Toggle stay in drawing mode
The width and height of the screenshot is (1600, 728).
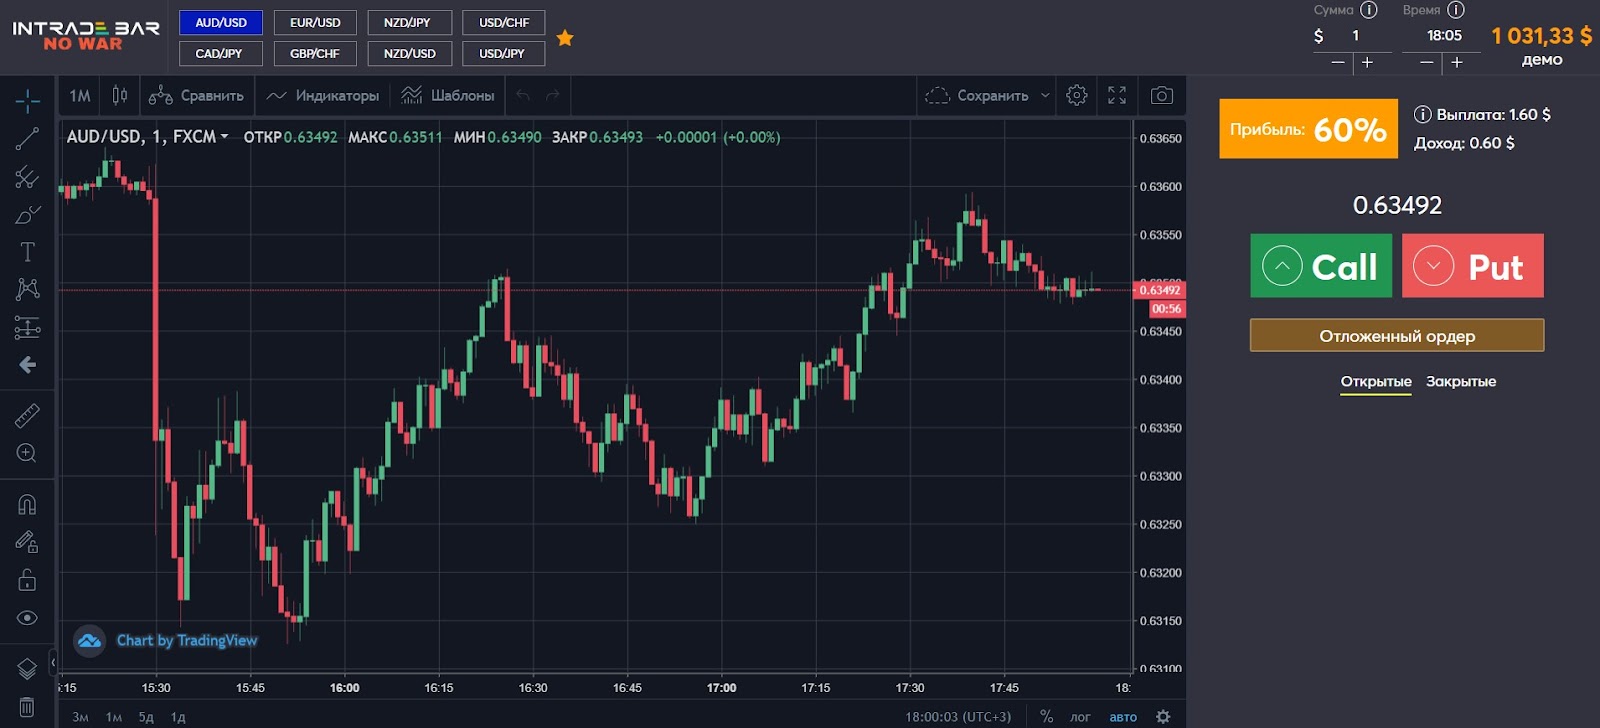(x=27, y=542)
